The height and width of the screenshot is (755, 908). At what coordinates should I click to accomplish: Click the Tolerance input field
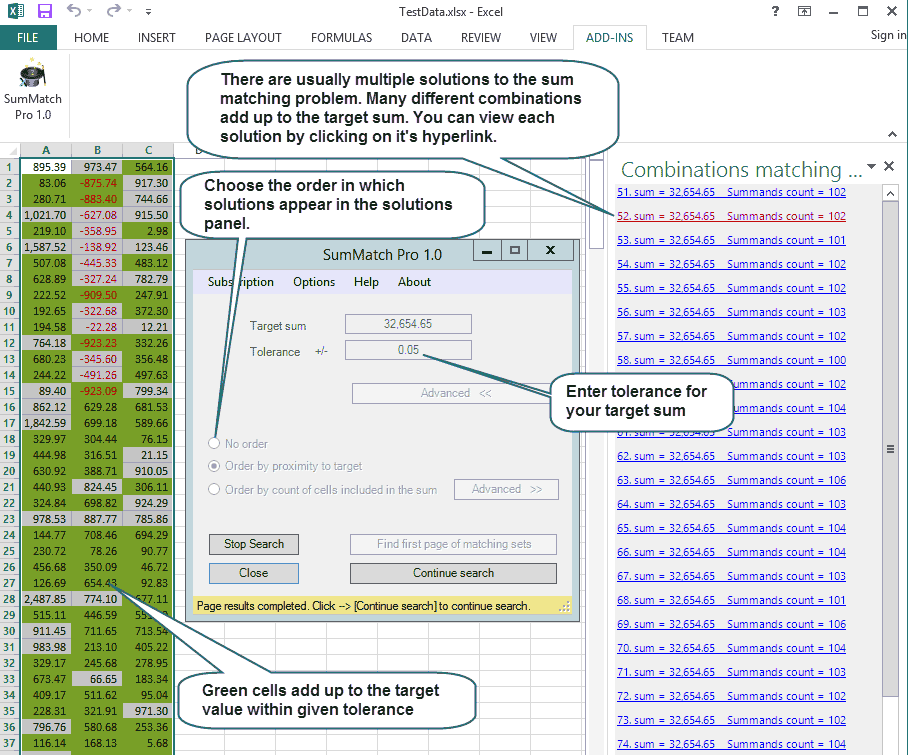(x=408, y=350)
